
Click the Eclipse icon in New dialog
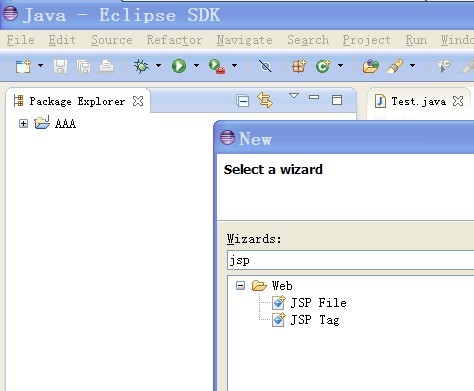[227, 137]
